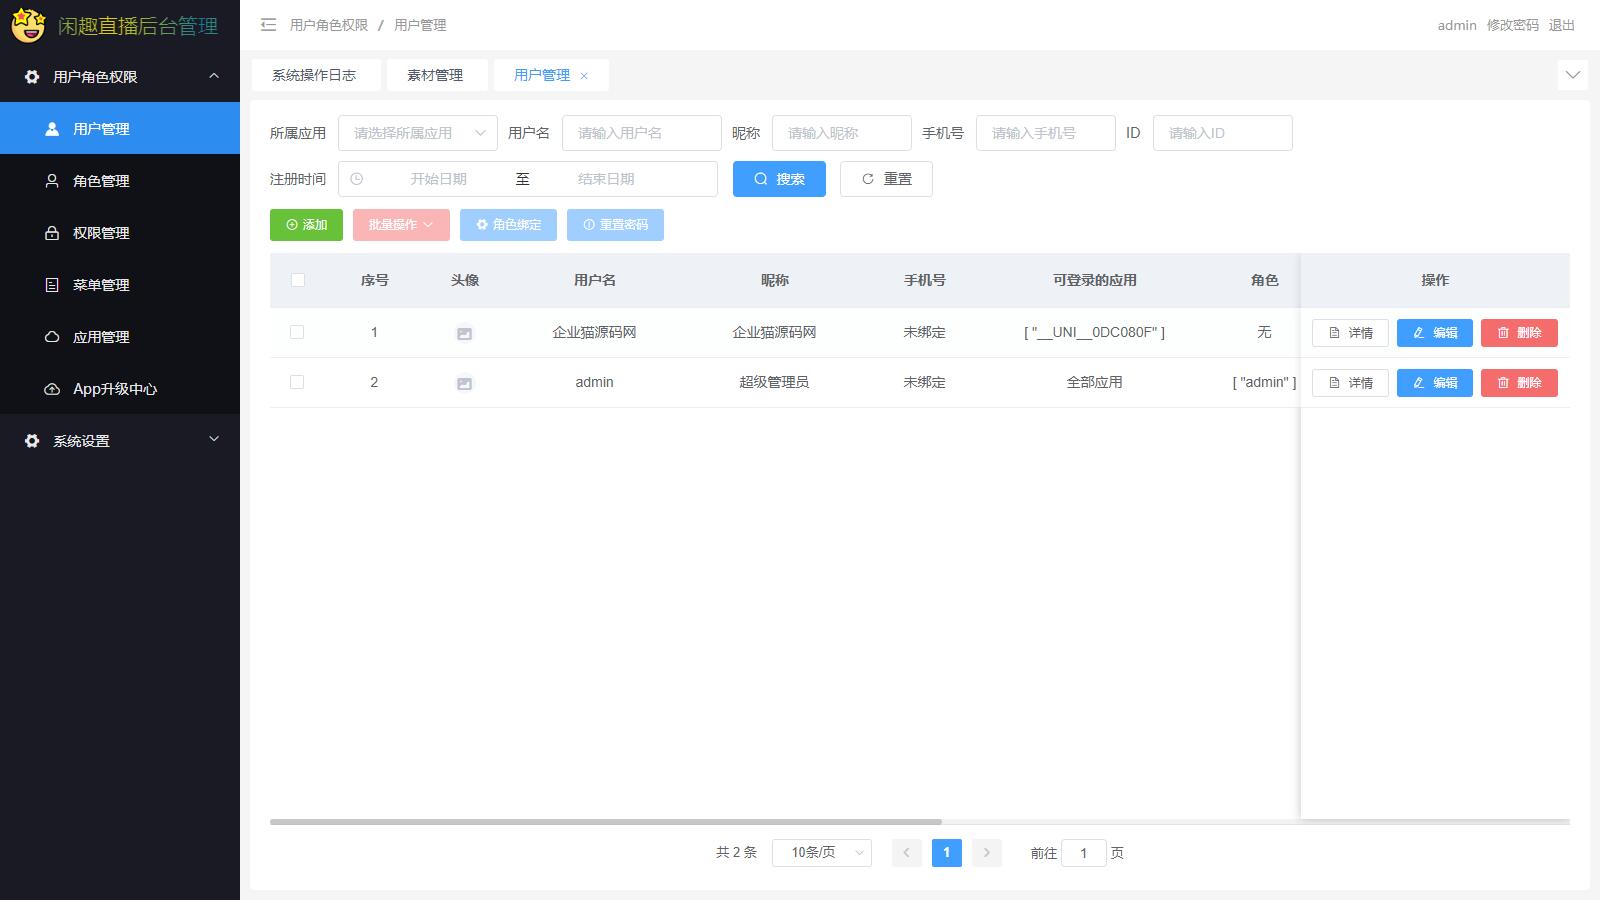Click the 删除 button for admin user

click(x=1518, y=383)
